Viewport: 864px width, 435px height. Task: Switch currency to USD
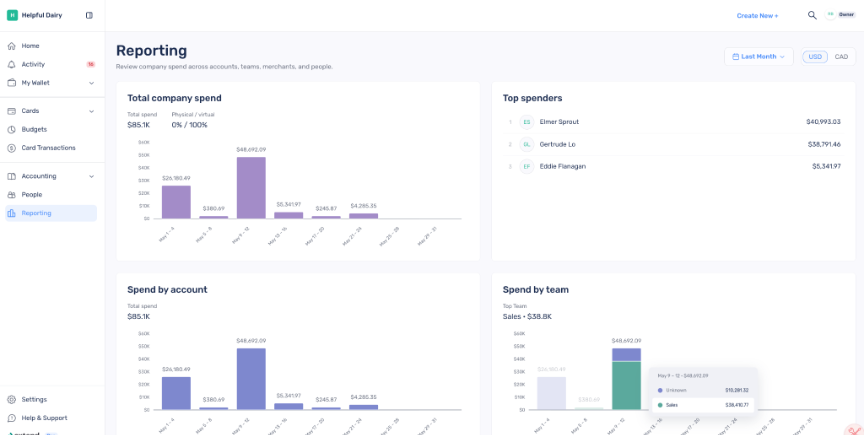[815, 57]
